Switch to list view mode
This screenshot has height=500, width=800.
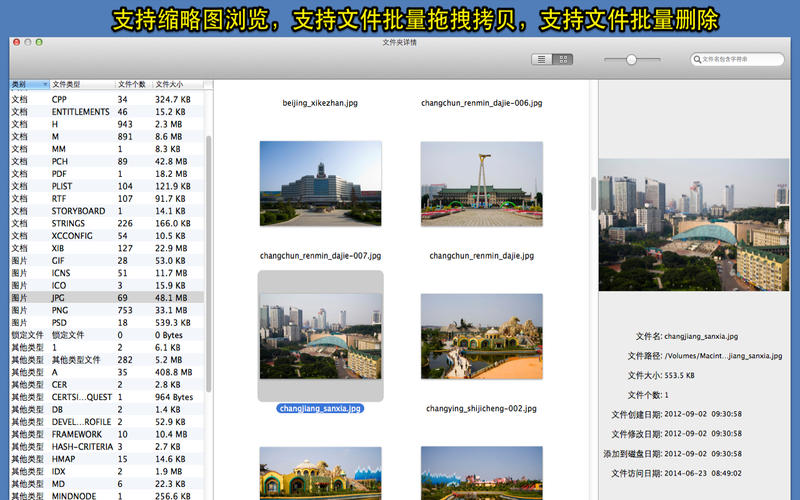542,60
